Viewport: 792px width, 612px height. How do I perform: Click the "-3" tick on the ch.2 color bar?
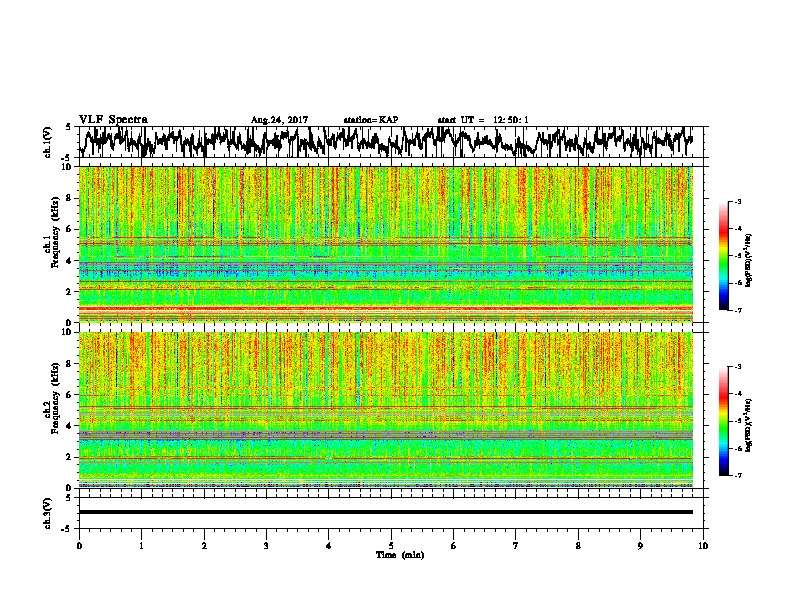tap(737, 367)
